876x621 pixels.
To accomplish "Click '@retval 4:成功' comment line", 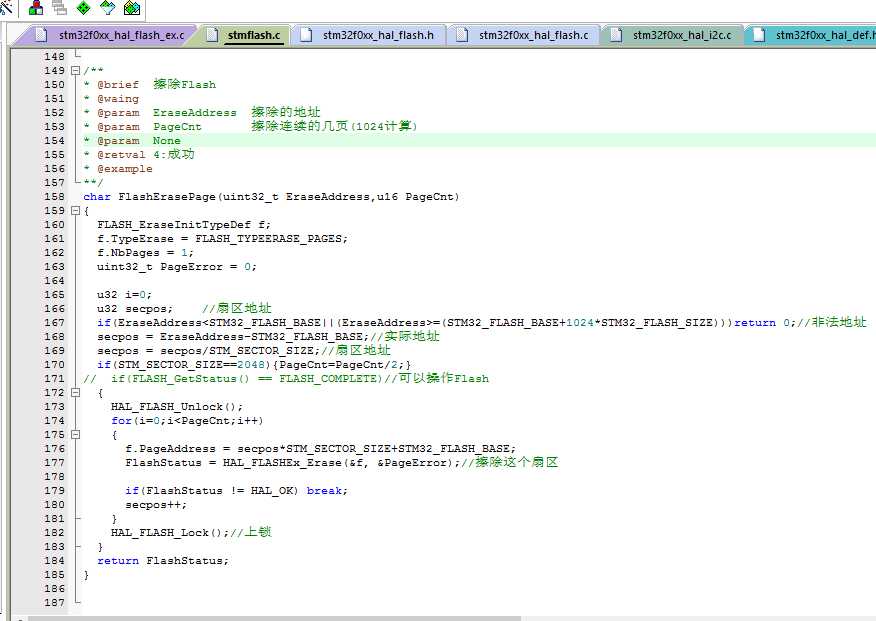I will pos(139,155).
